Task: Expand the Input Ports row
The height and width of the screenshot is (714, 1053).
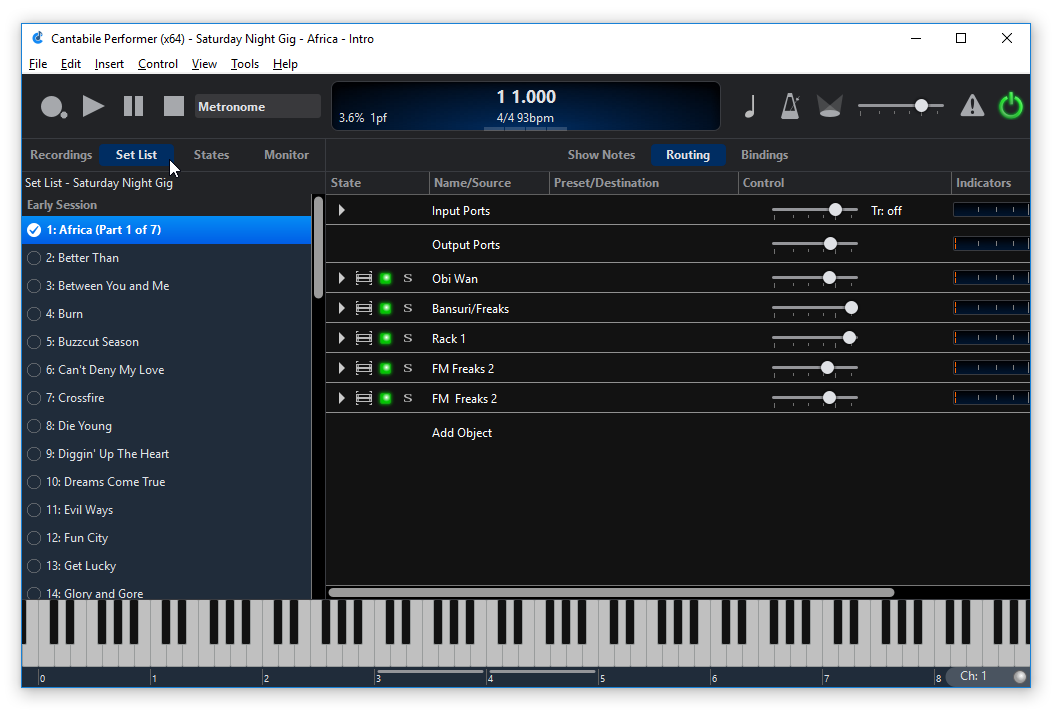Action: click(341, 210)
